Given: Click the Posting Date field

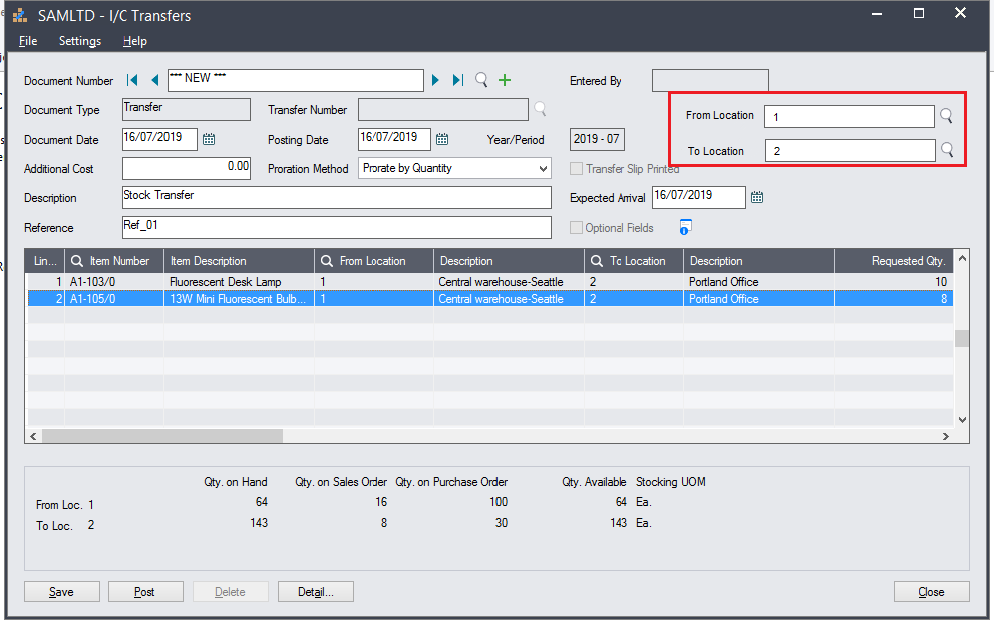Looking at the screenshot, I should pos(394,139).
